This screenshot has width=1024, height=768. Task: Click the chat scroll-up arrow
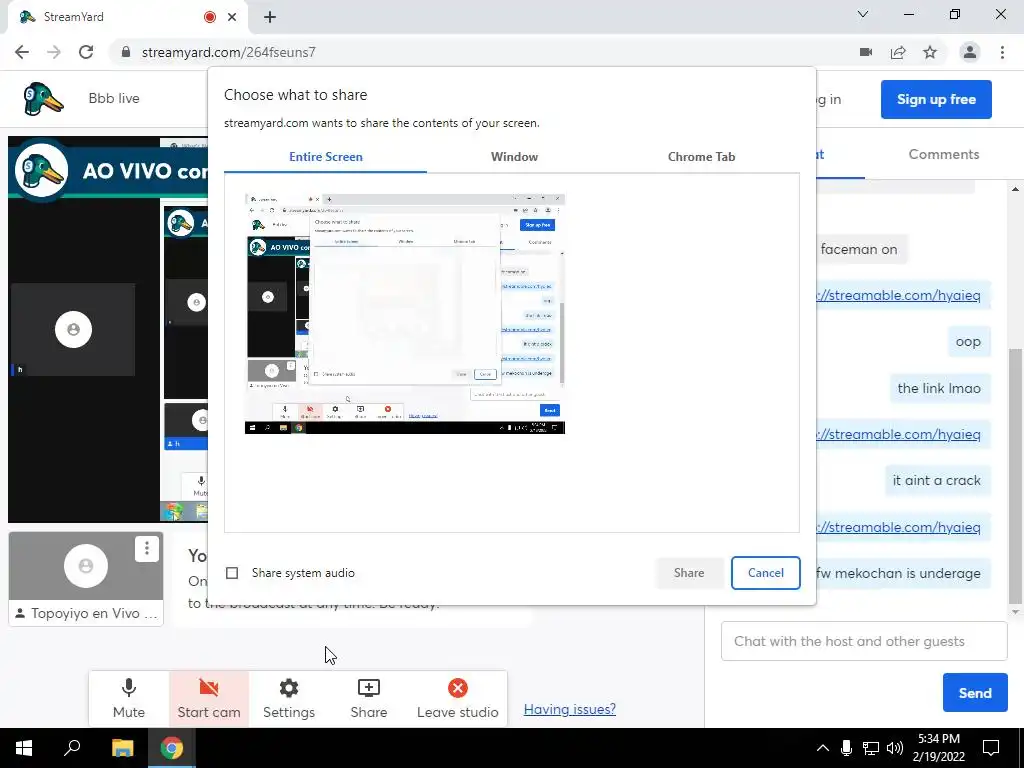[x=1015, y=189]
